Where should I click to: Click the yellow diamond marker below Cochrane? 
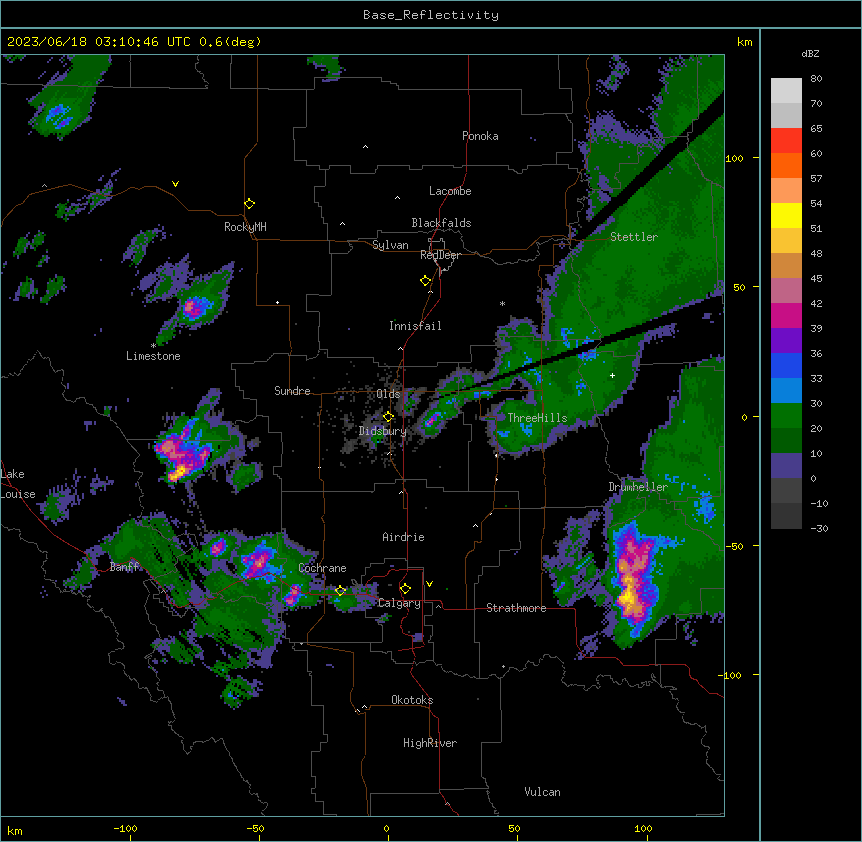pyautogui.click(x=340, y=591)
